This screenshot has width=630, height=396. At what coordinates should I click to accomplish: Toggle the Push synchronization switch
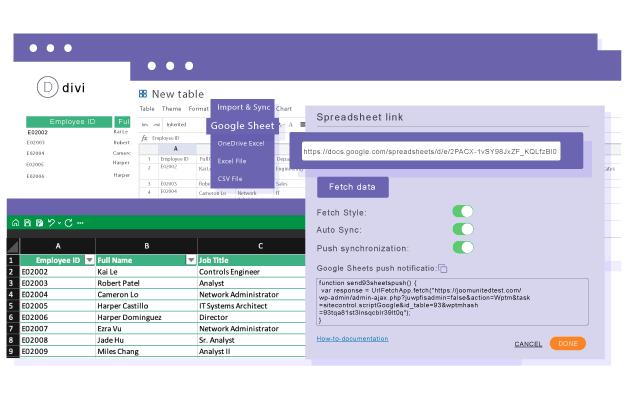click(x=463, y=247)
